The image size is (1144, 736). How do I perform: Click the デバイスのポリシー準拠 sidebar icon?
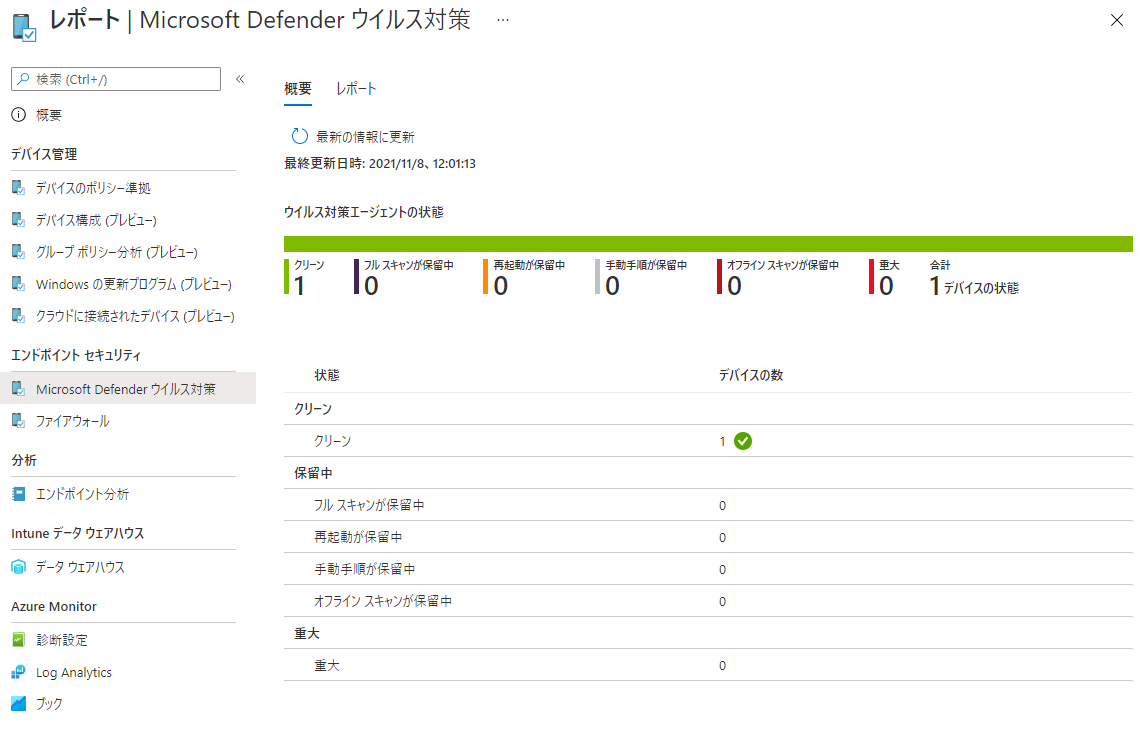pos(18,188)
